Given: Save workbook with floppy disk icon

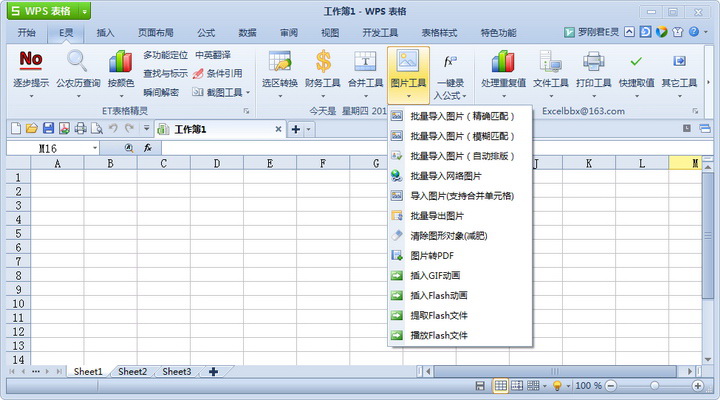Looking at the screenshot, I should (48, 129).
